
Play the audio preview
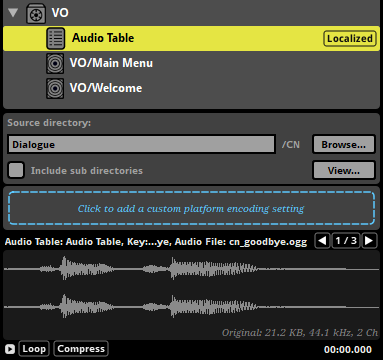tap(10, 349)
